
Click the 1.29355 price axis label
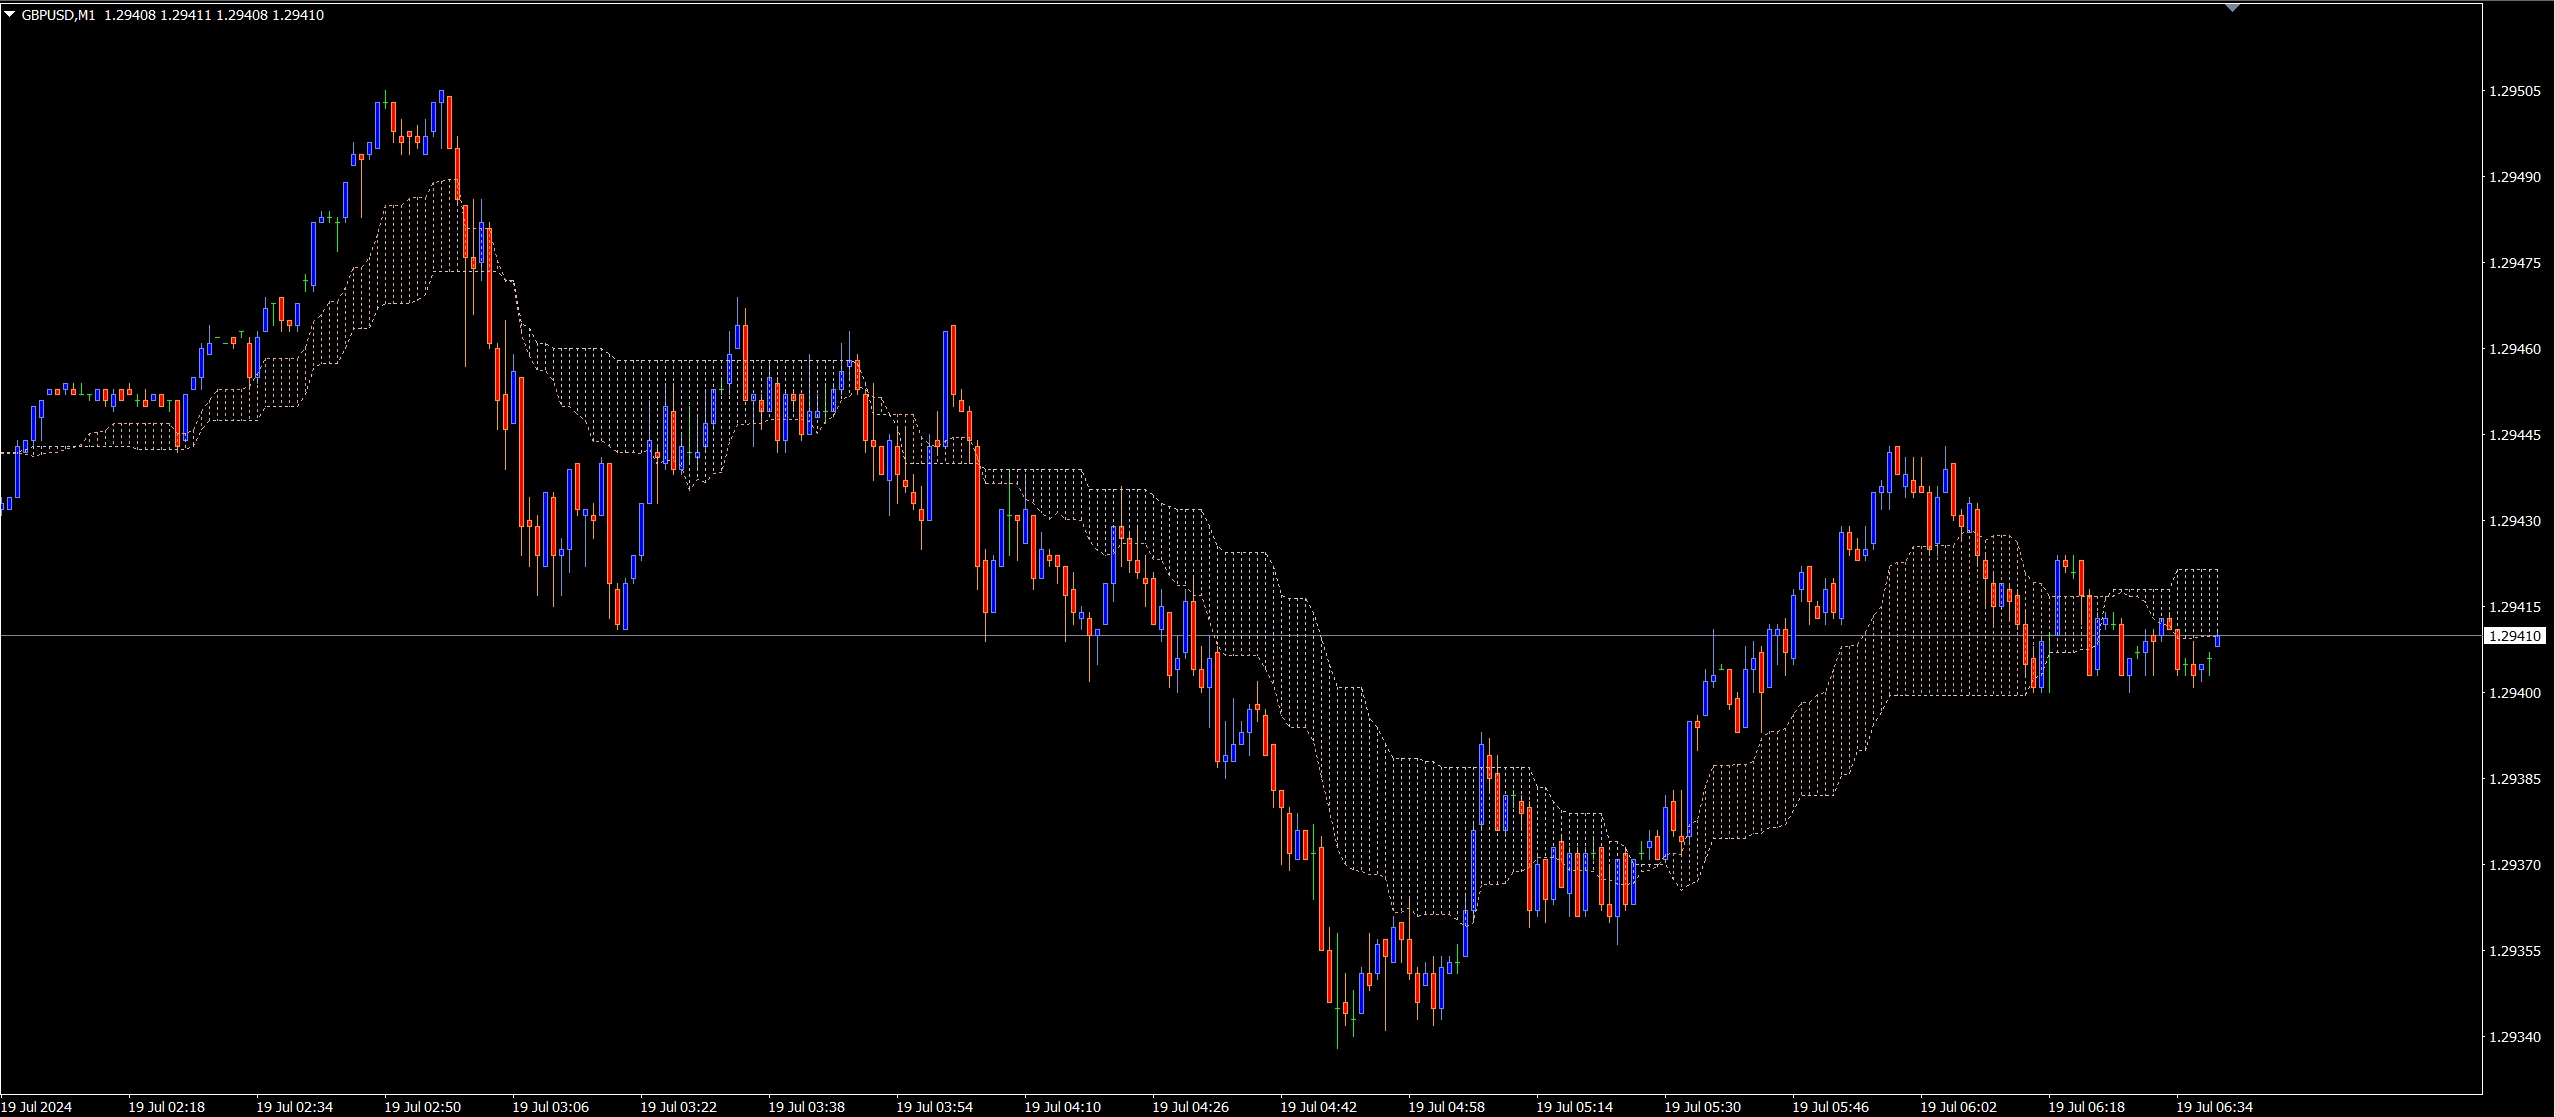pos(2513,951)
